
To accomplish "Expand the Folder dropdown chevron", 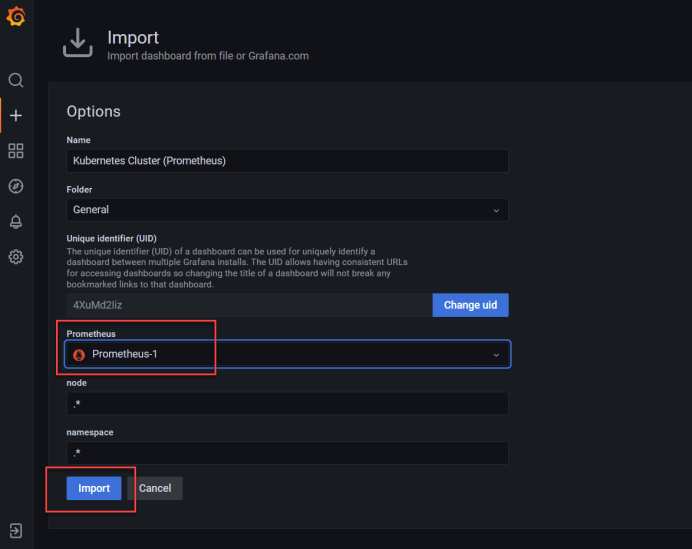I will point(496,210).
